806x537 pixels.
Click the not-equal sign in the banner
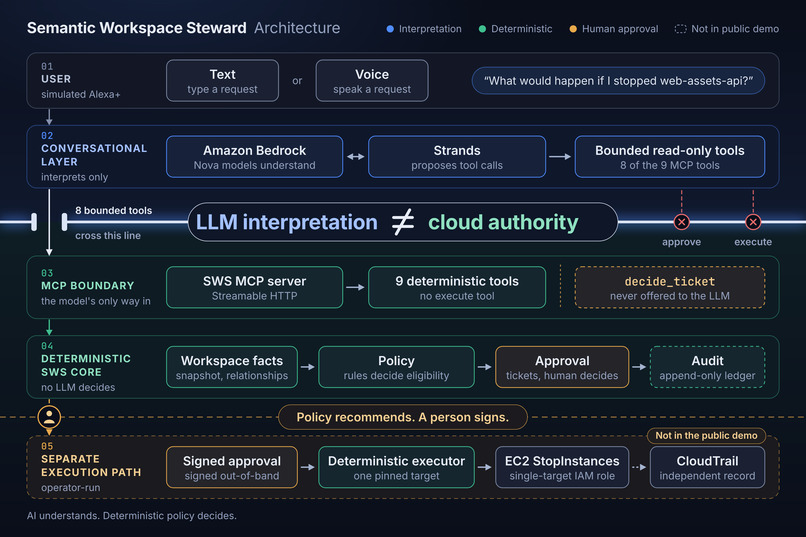coord(402,222)
